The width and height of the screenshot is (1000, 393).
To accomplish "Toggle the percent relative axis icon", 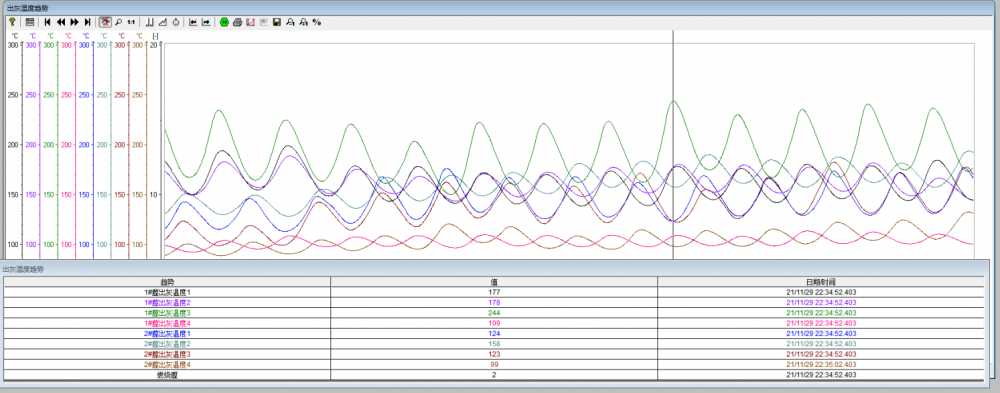I will coord(317,22).
